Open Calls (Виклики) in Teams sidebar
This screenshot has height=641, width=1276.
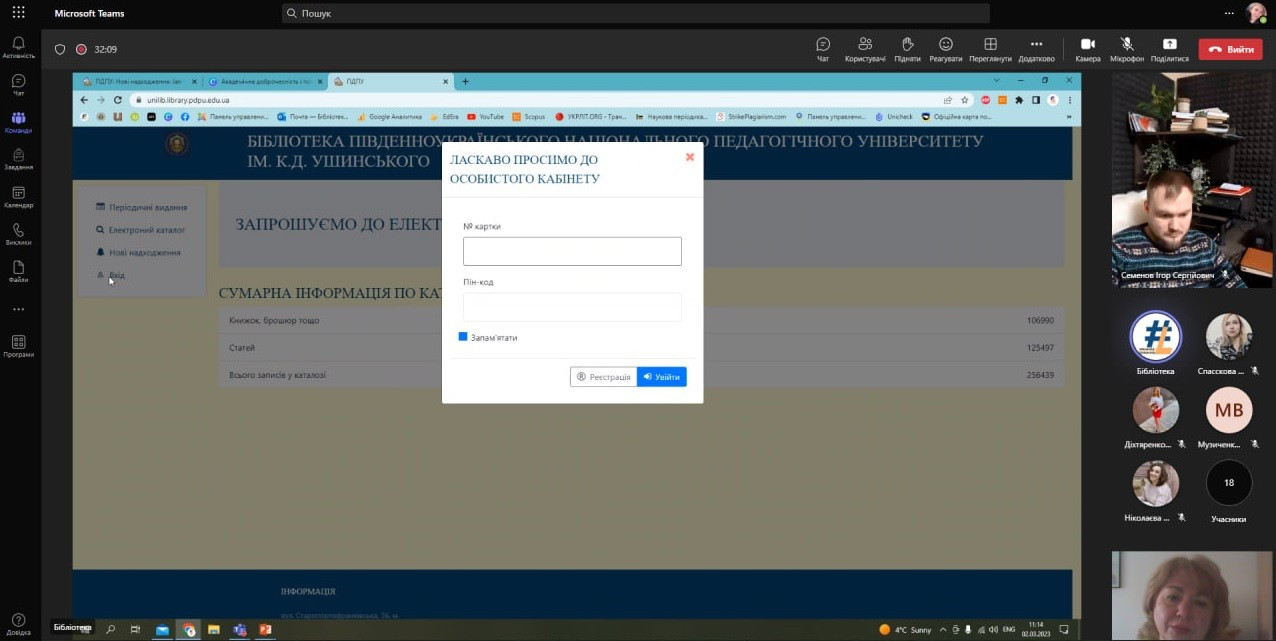coord(18,234)
